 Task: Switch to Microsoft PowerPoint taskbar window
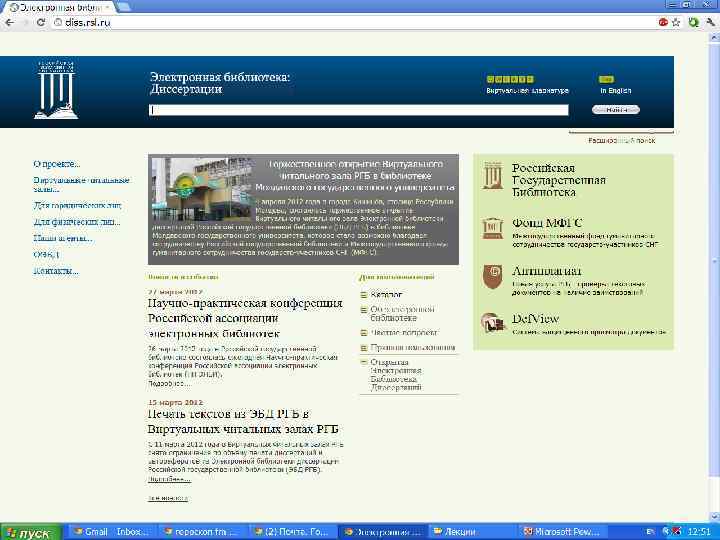[565, 532]
